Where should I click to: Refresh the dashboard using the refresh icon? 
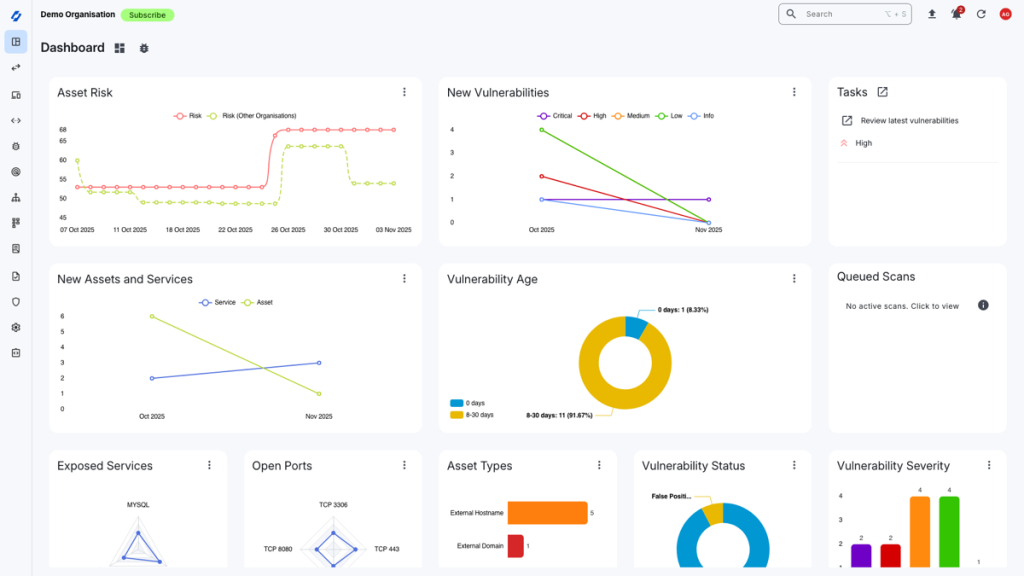(x=981, y=14)
